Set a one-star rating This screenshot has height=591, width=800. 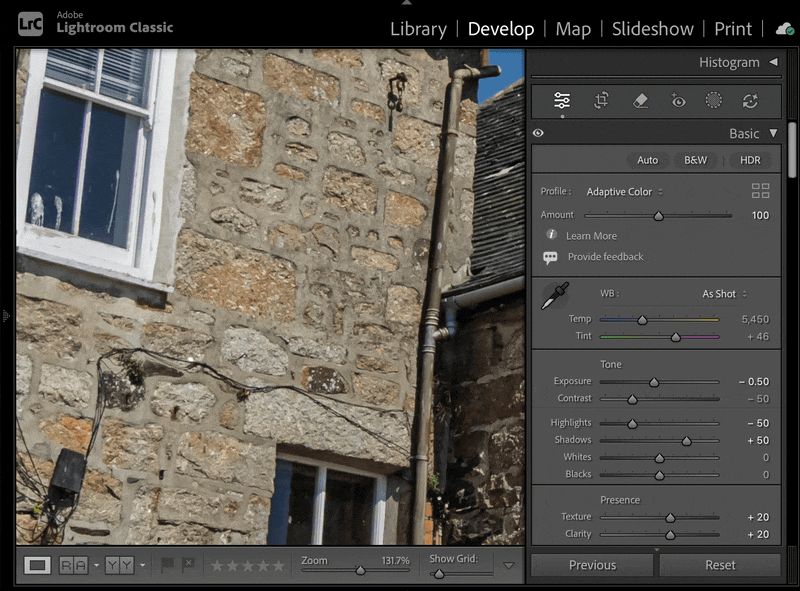click(217, 565)
